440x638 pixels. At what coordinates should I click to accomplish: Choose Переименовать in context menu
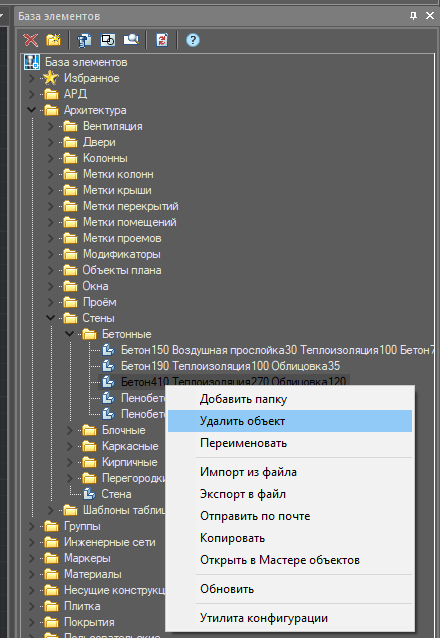tap(290, 443)
